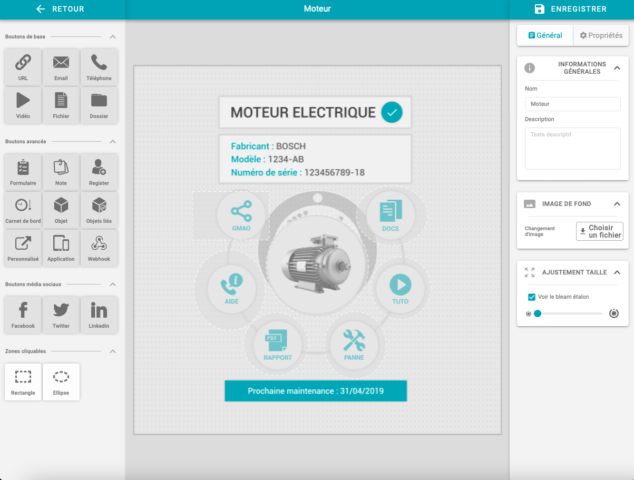Select the Webhook advanced button

(99, 246)
